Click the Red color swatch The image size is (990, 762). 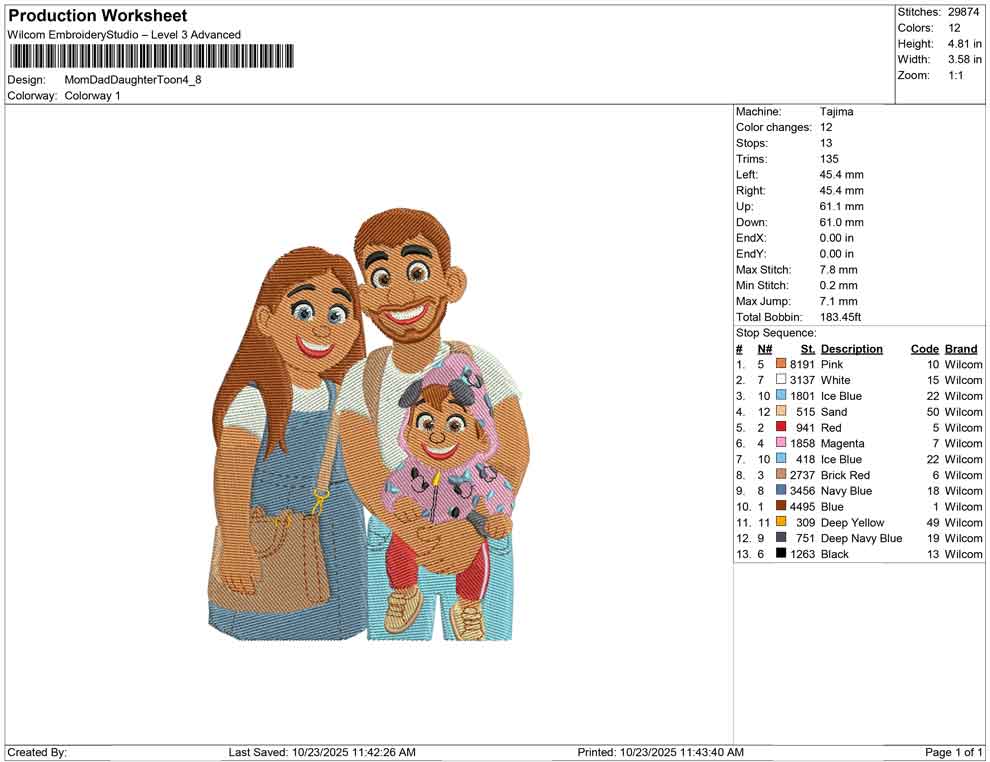click(x=779, y=427)
